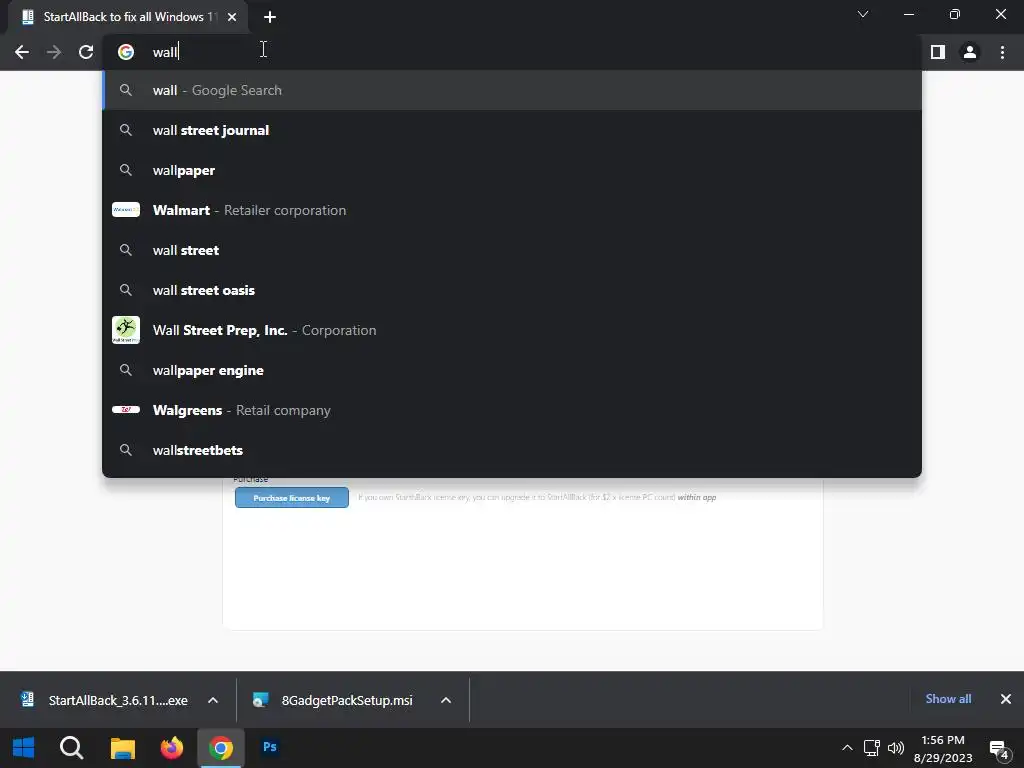Image resolution: width=1024 pixels, height=768 pixels.
Task: Choose the 'wallstreetbets' suggestion
Action: point(512,450)
